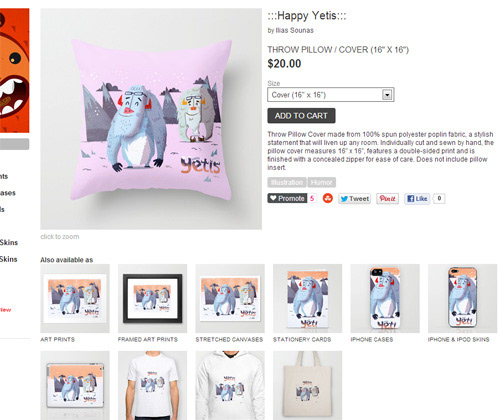Open the Framed Art Prints thumbnail

[152, 298]
